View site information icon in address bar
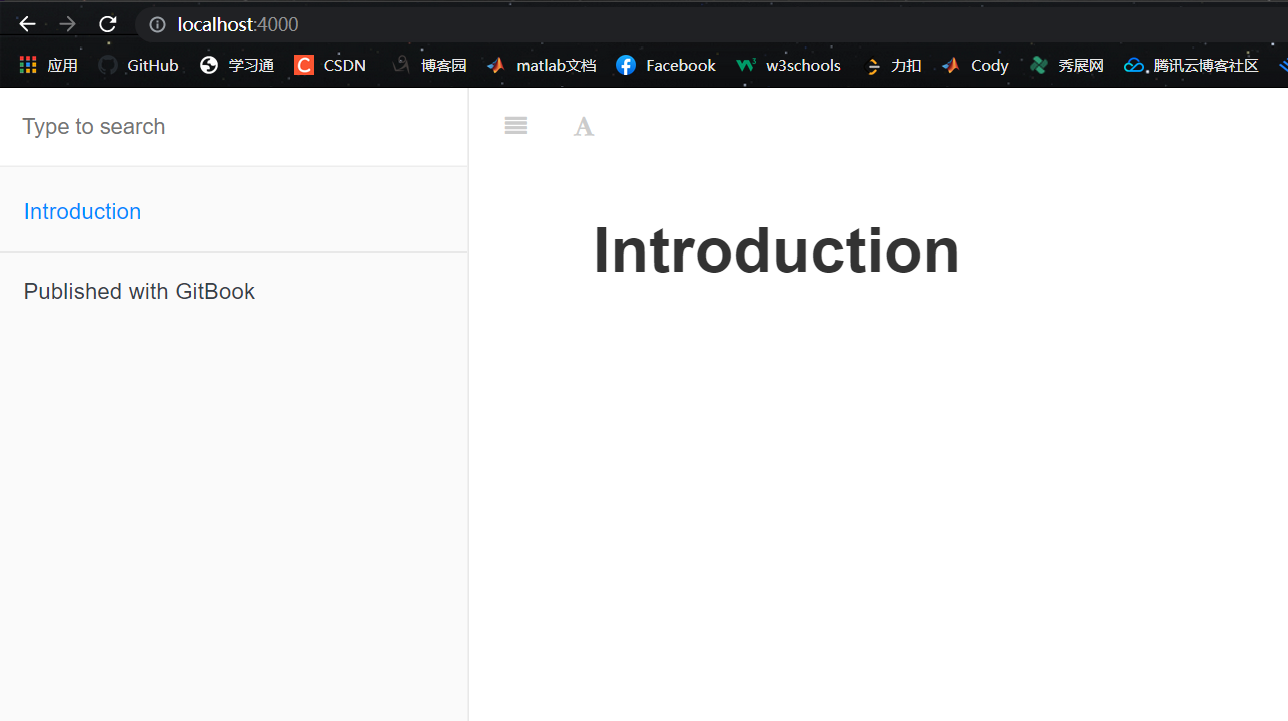Viewport: 1288px width, 721px height. tap(157, 24)
